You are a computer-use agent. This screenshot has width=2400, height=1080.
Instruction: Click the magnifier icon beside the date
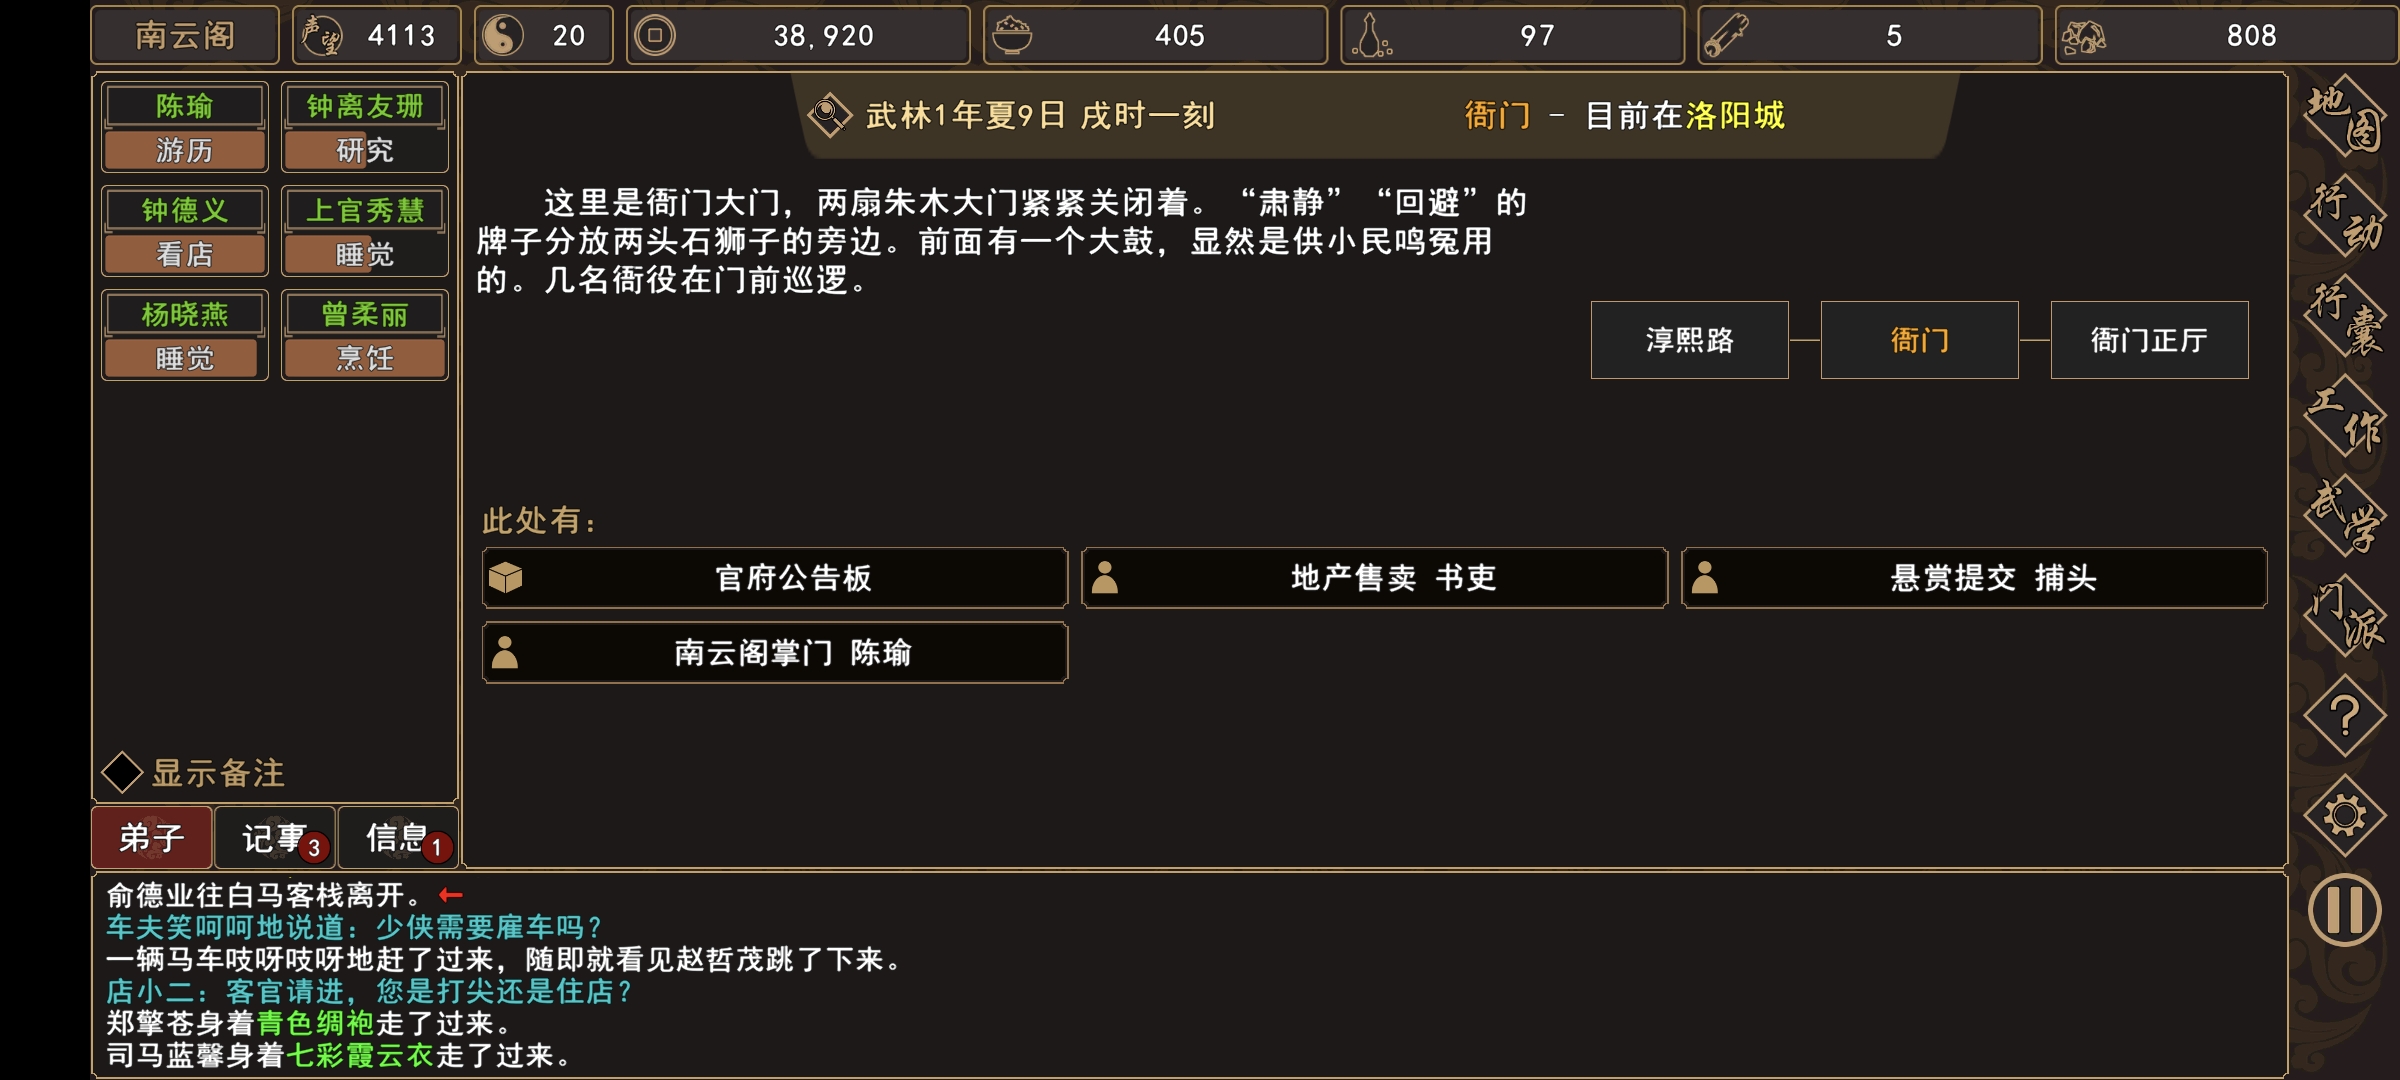(829, 115)
